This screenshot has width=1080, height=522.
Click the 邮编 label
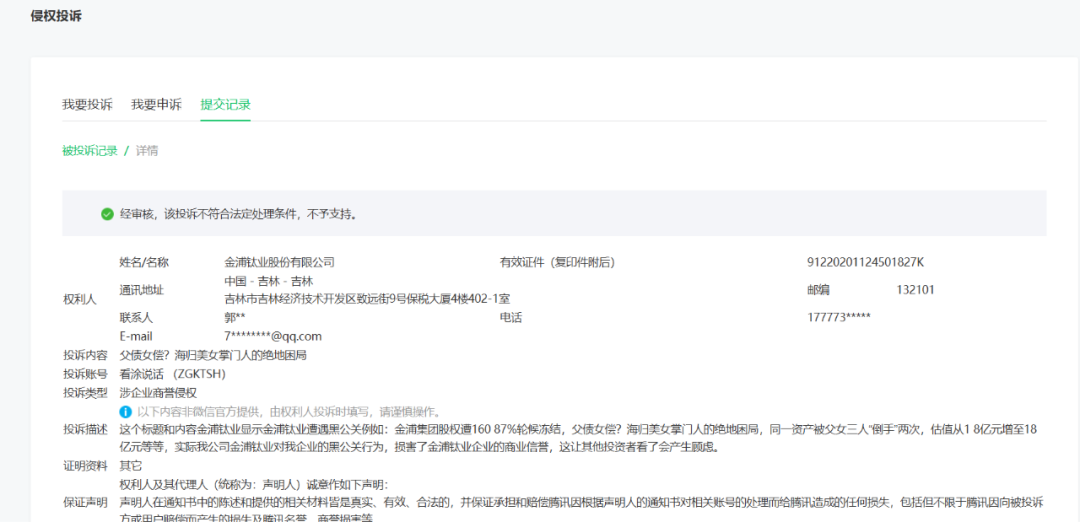818,290
